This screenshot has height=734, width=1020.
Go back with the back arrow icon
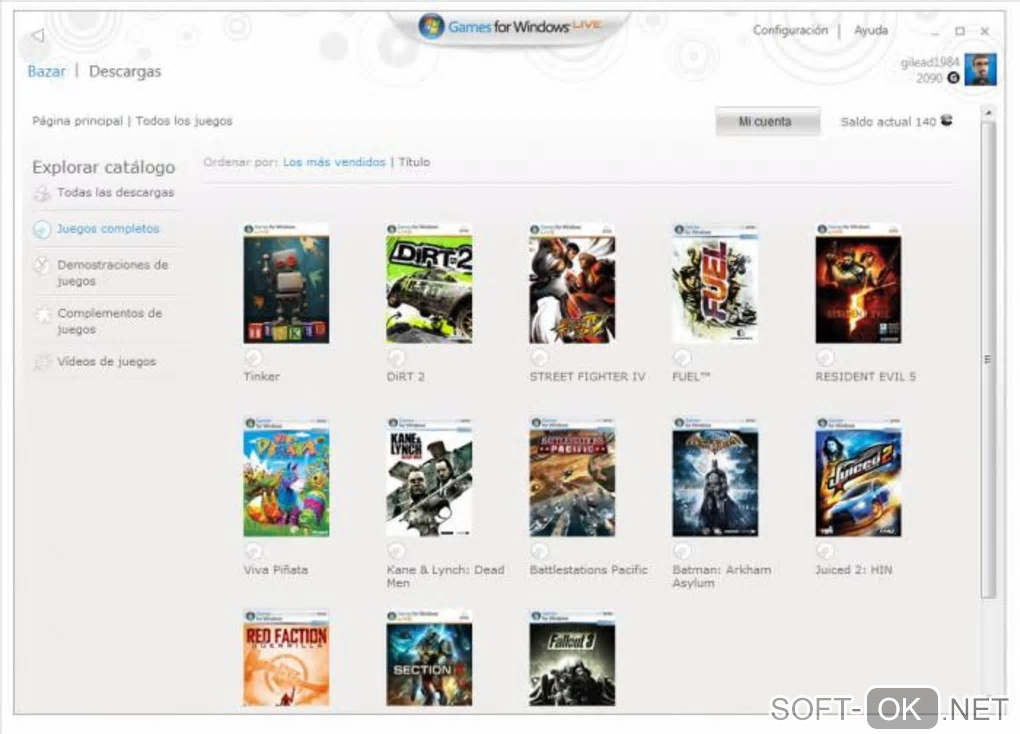coord(38,35)
